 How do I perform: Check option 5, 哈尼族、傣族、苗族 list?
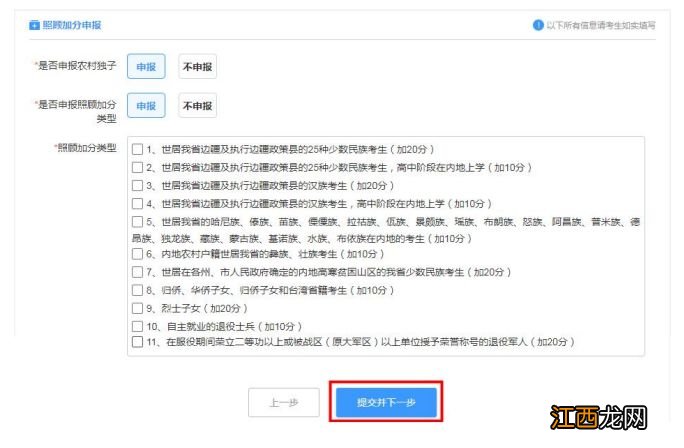(x=137, y=222)
